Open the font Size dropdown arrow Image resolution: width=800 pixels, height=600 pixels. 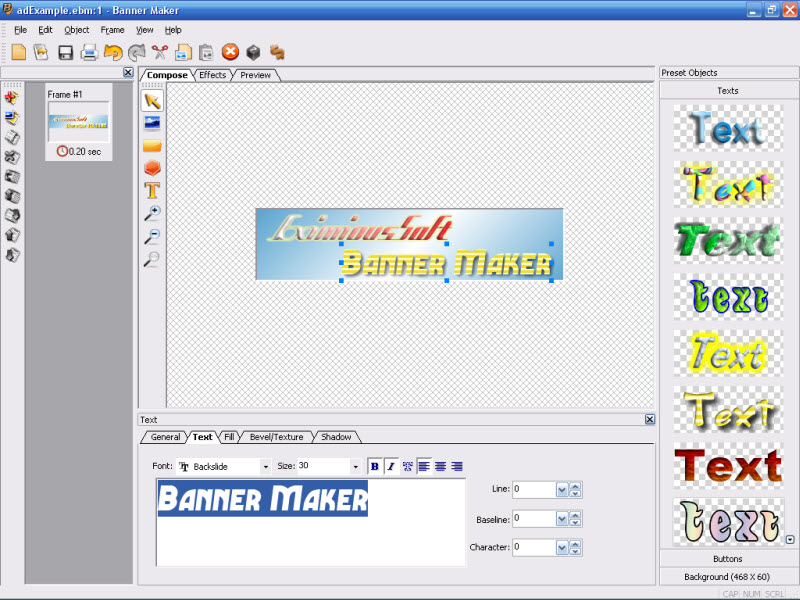[355, 466]
